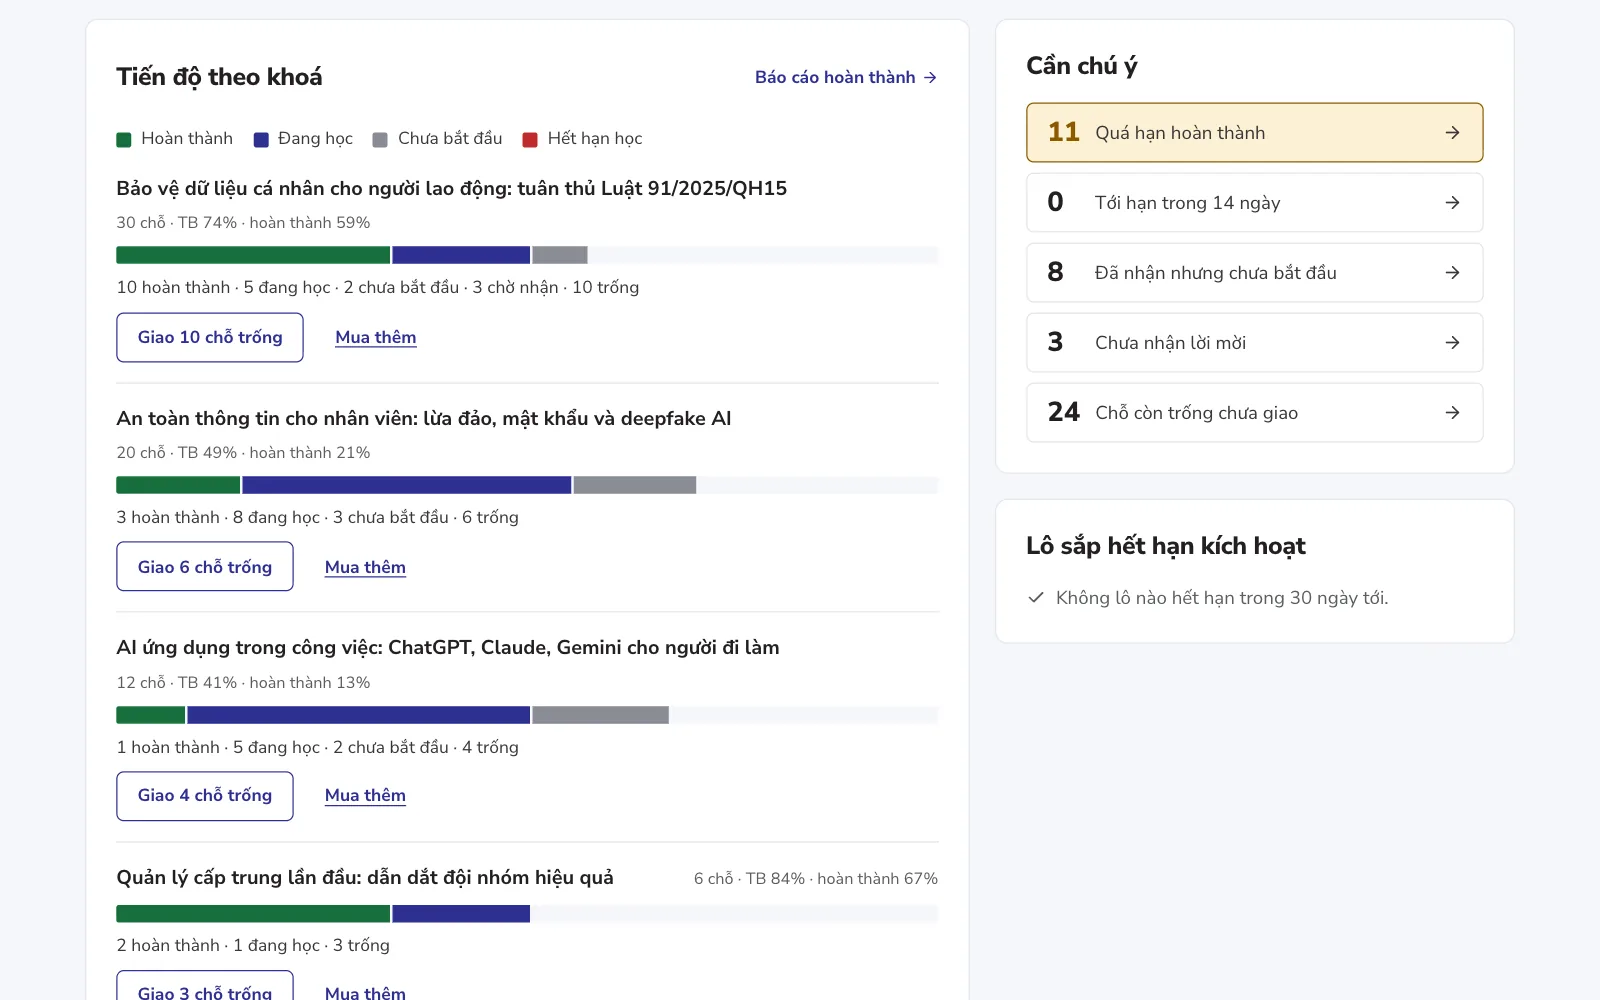Click arrow on Chỗ còn trống chưa giao
Screen dimensions: 1600x1000
[1452, 413]
